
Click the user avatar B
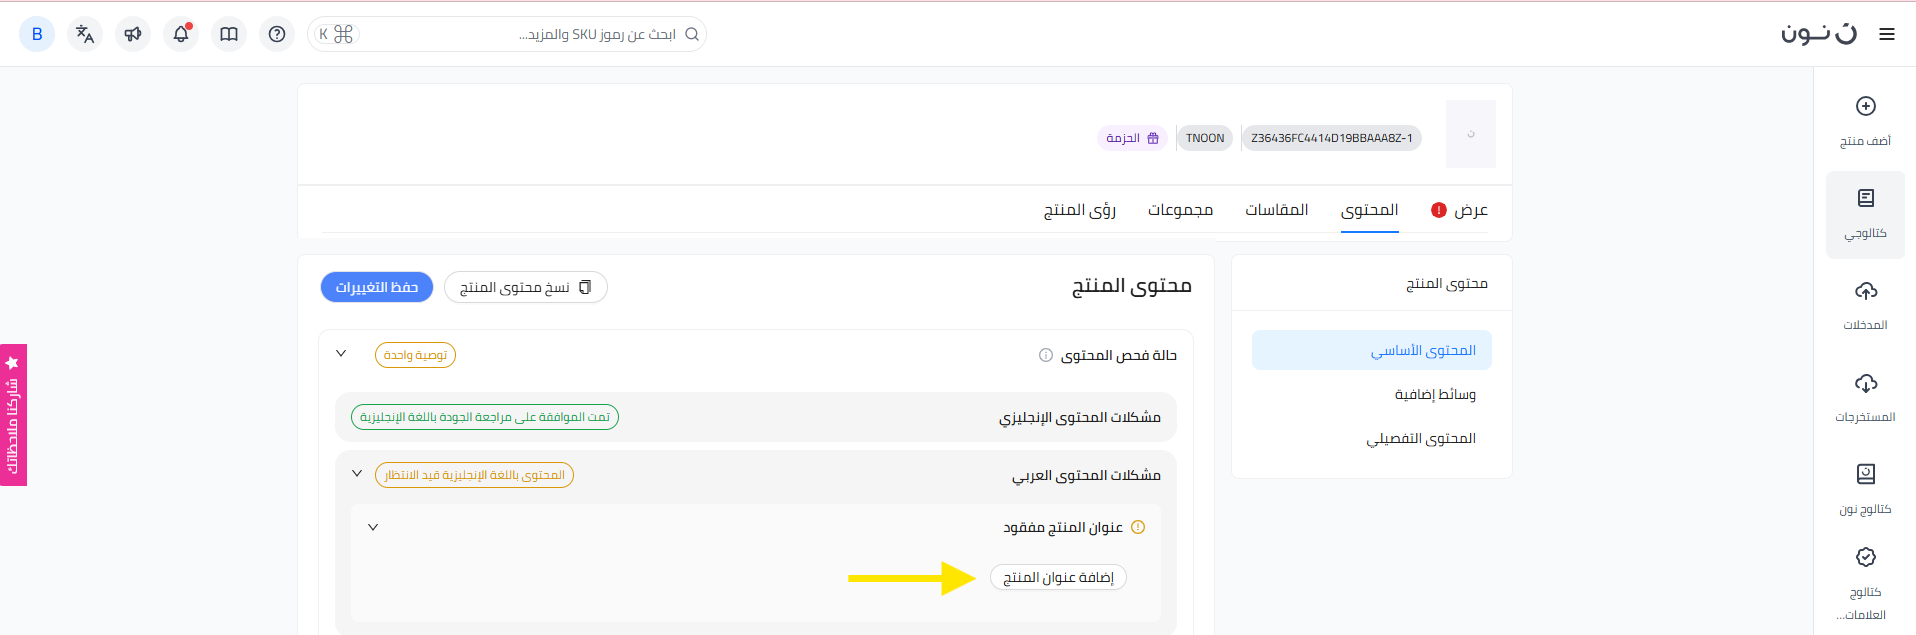tap(37, 34)
